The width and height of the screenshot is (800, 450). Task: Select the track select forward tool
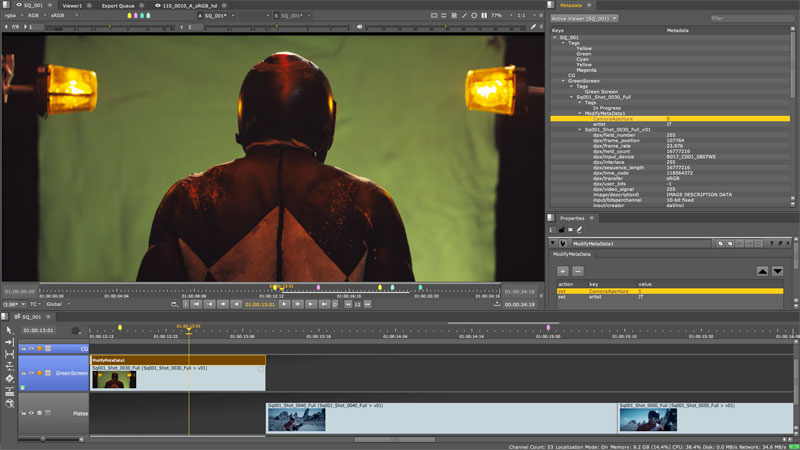tap(9, 342)
